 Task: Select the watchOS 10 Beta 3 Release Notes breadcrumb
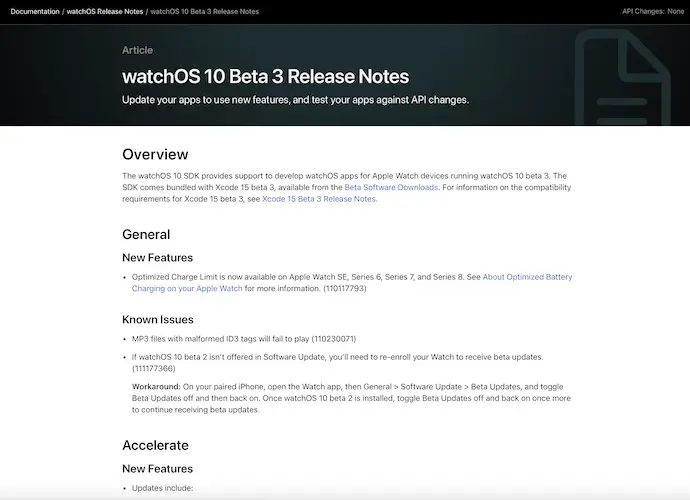pos(205,11)
